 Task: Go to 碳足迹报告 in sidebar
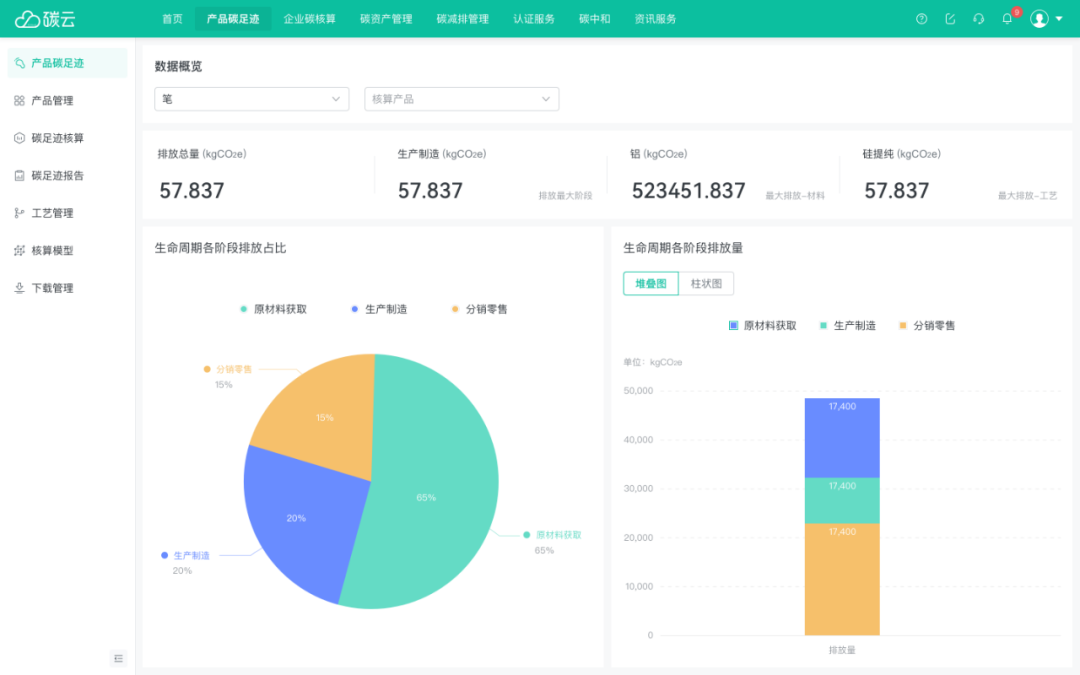[x=57, y=176]
